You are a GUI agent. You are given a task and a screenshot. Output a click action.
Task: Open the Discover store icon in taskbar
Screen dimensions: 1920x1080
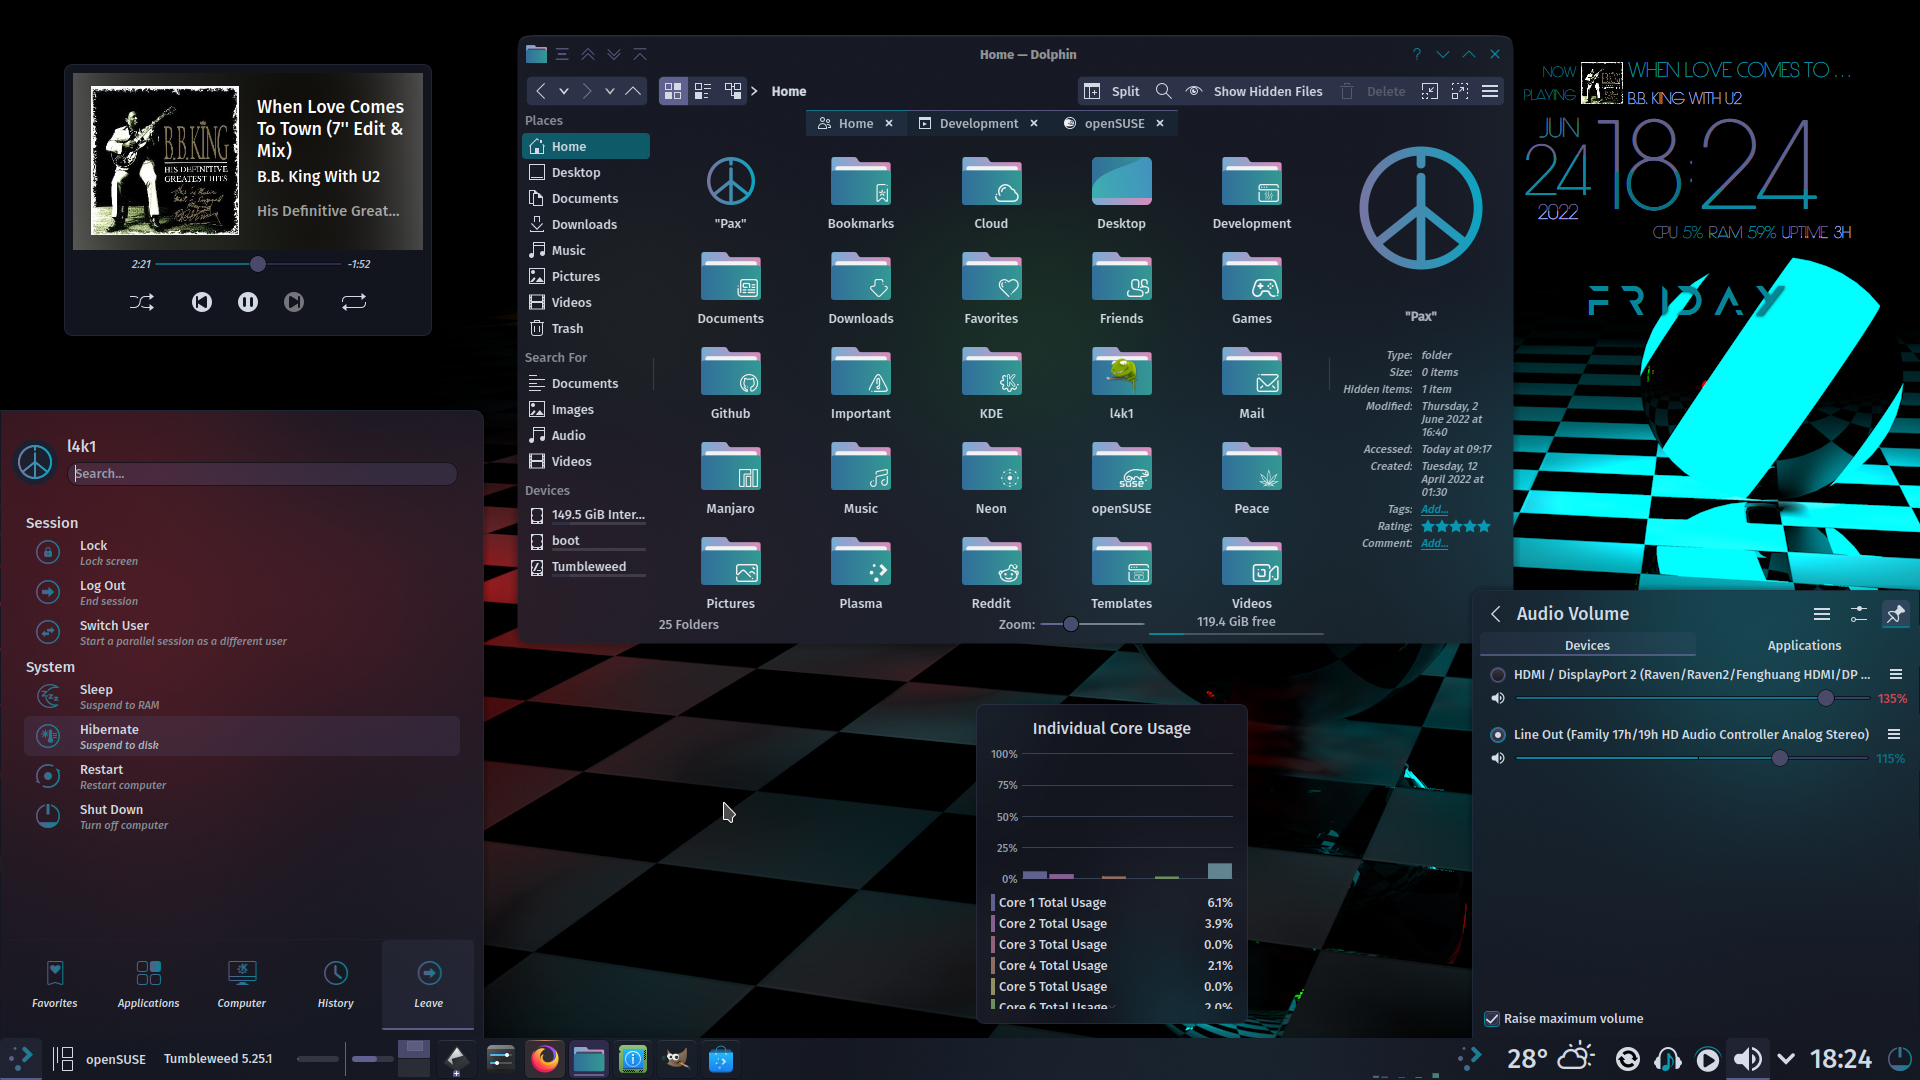721,1059
